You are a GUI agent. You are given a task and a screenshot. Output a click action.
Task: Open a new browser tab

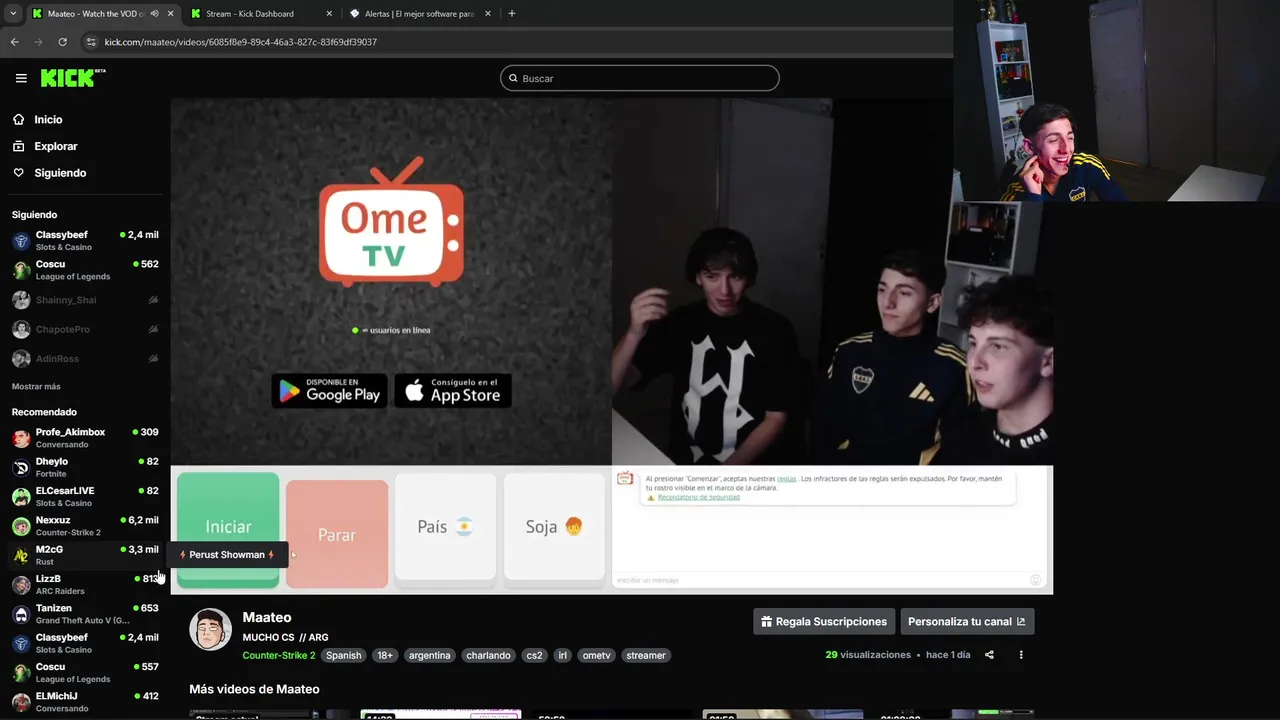(x=512, y=14)
